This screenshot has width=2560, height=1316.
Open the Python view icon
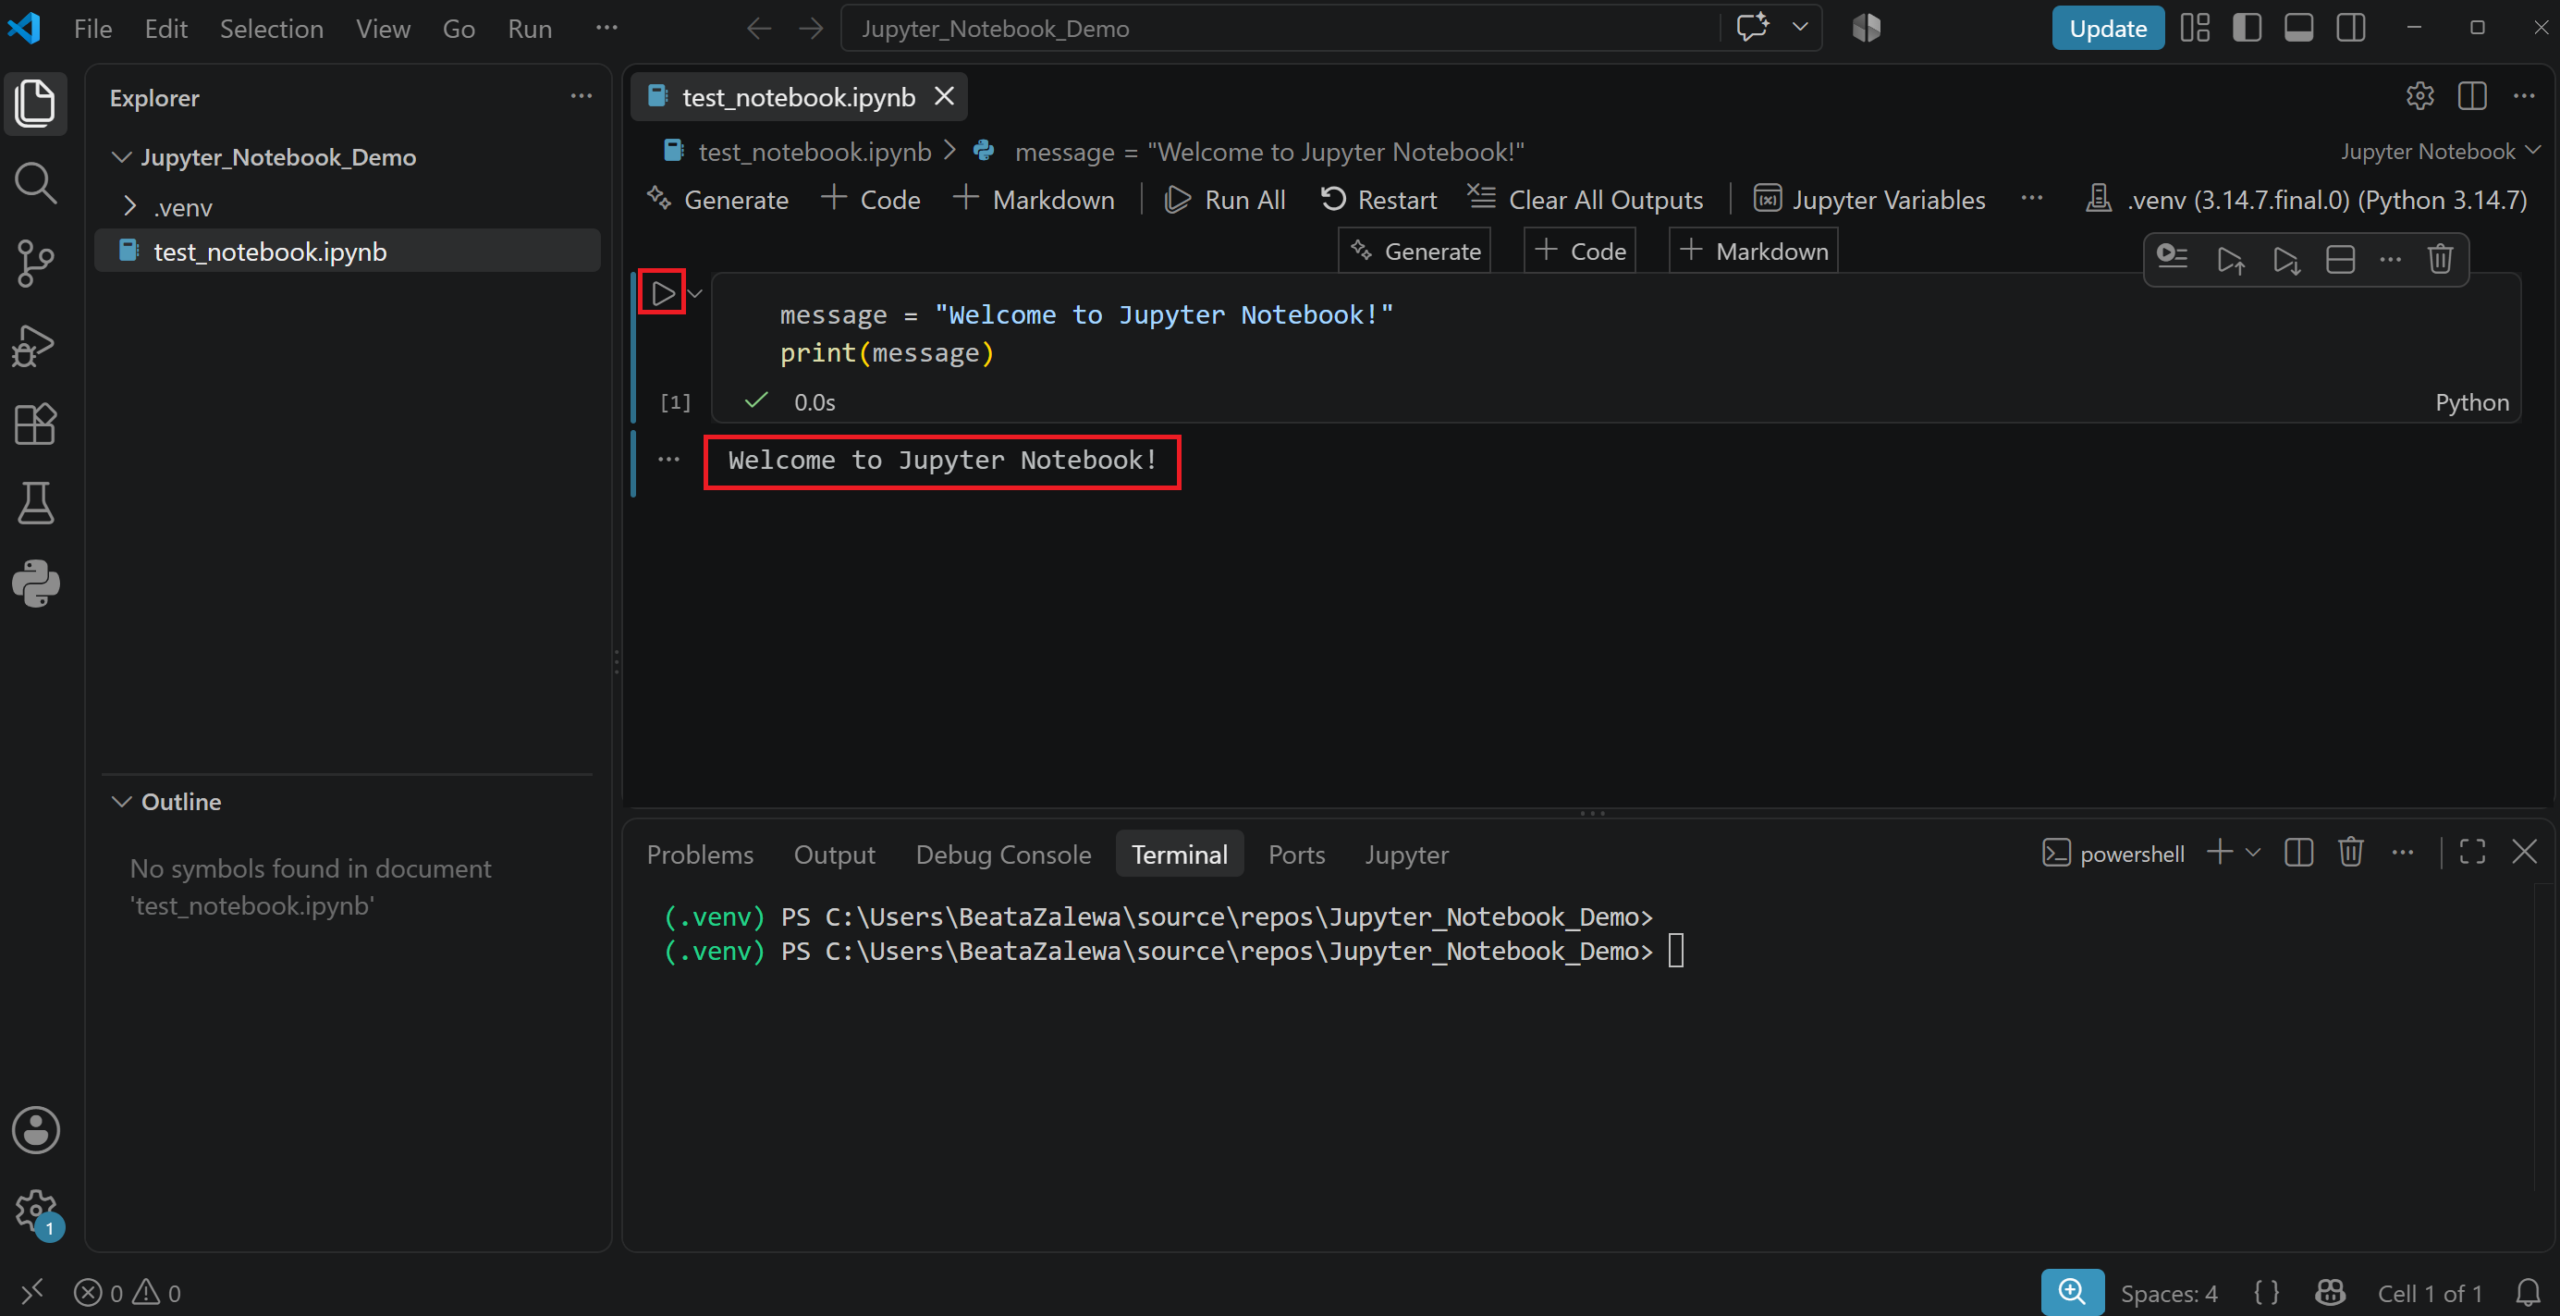click(35, 583)
